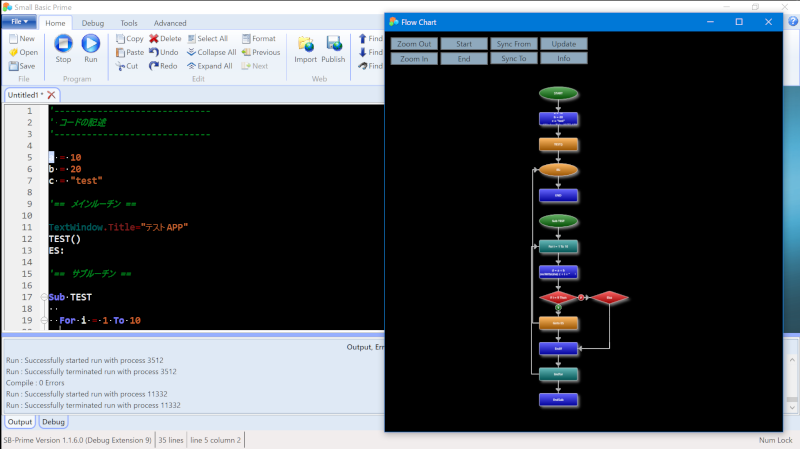Click Sync From in Flow Chart window
The height and width of the screenshot is (449, 800).
coord(514,44)
